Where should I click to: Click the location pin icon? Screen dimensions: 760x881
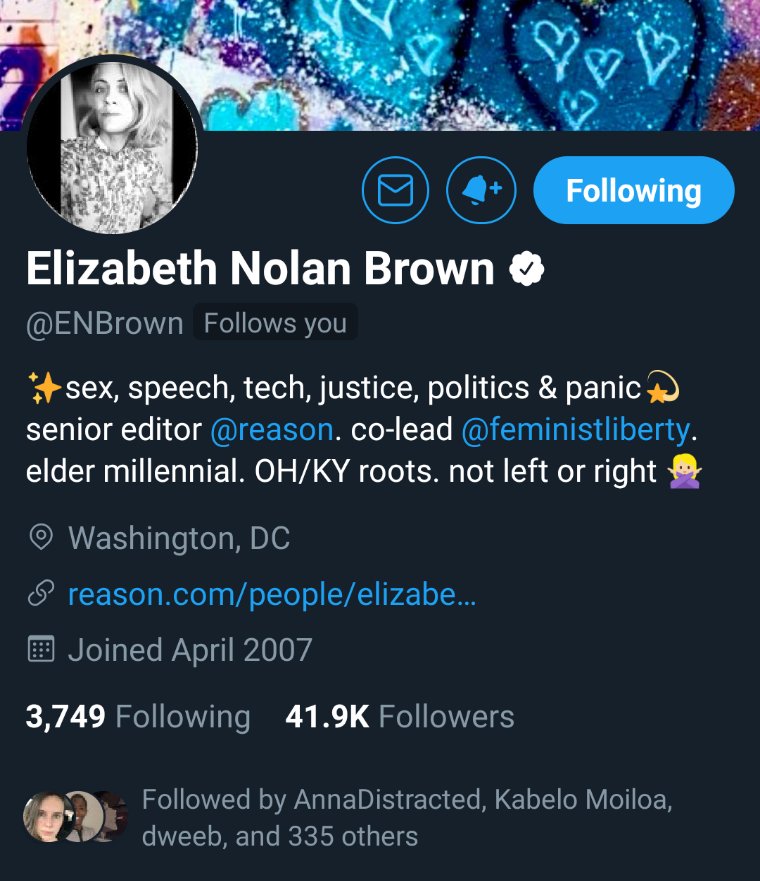[x=40, y=538]
